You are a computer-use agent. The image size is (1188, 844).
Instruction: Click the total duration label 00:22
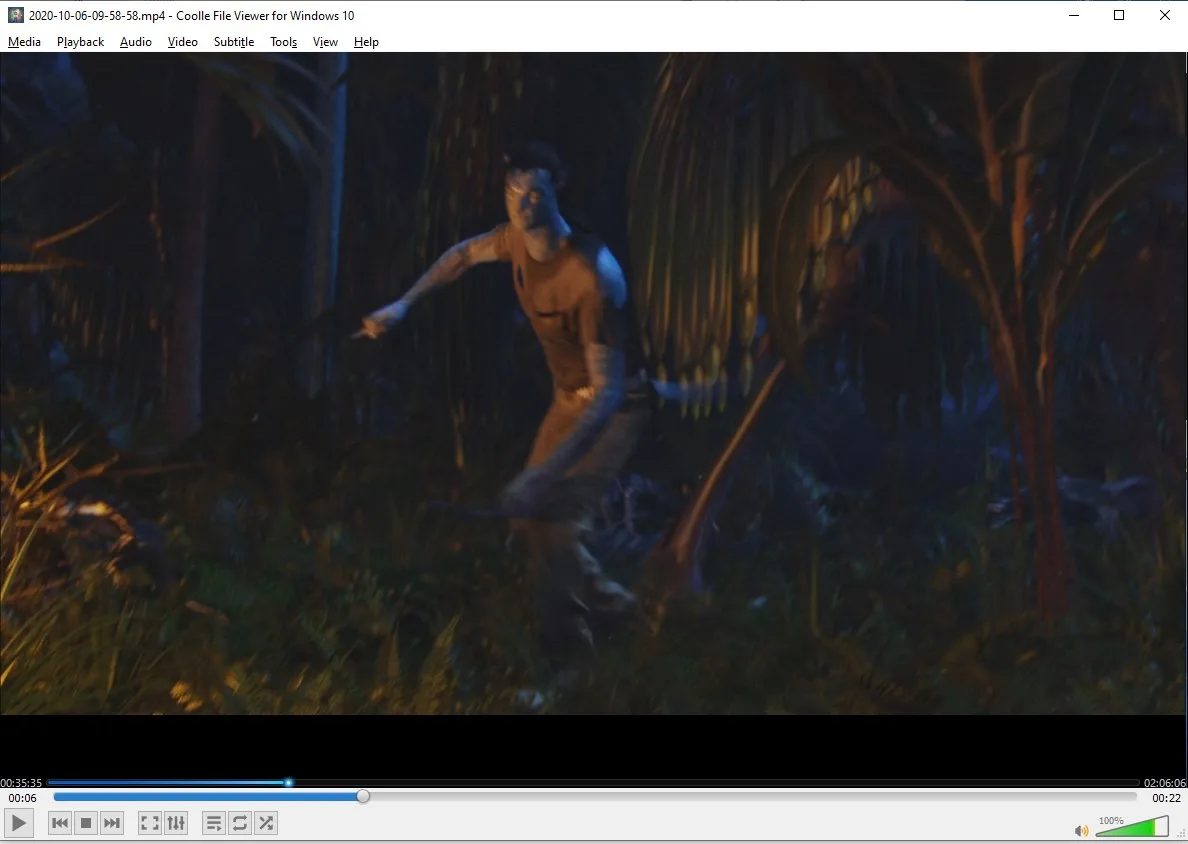[1166, 798]
